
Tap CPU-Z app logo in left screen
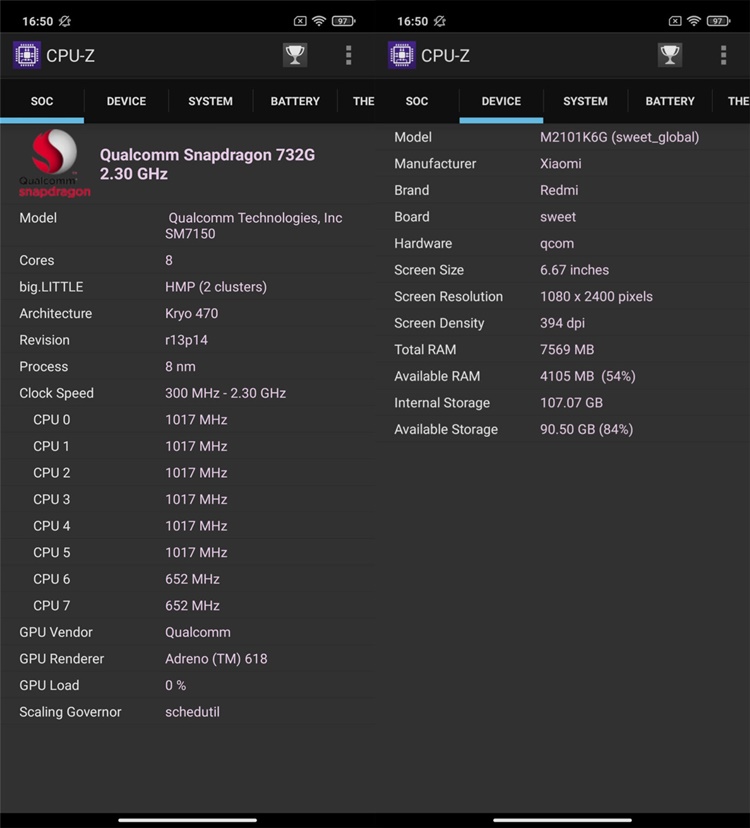[27, 55]
